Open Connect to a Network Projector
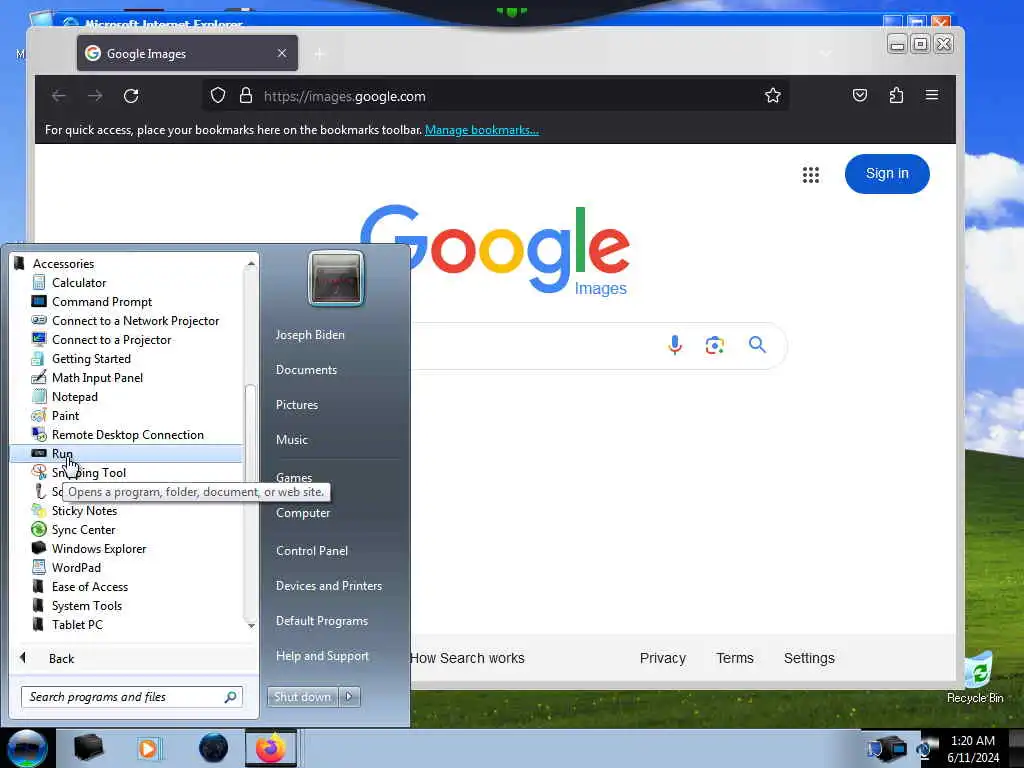 135,321
